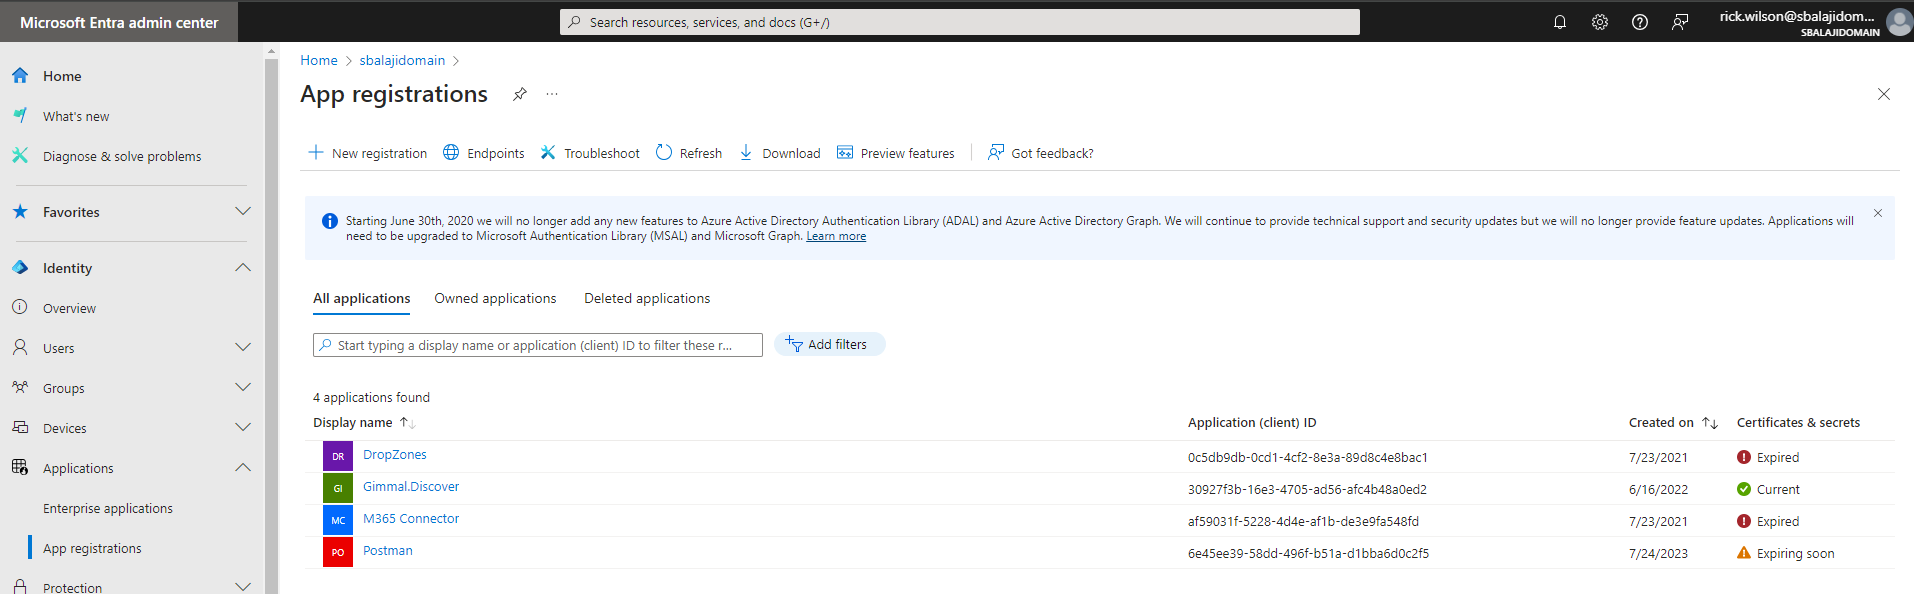Click the help question mark icon

click(1640, 22)
